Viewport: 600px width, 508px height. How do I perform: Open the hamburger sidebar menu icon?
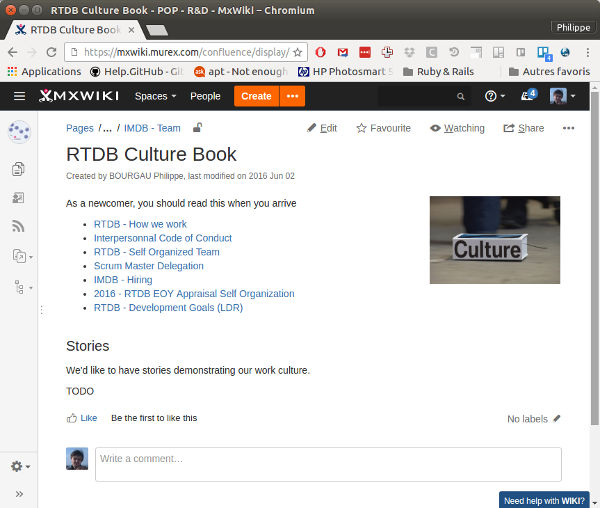pyautogui.click(x=20, y=96)
